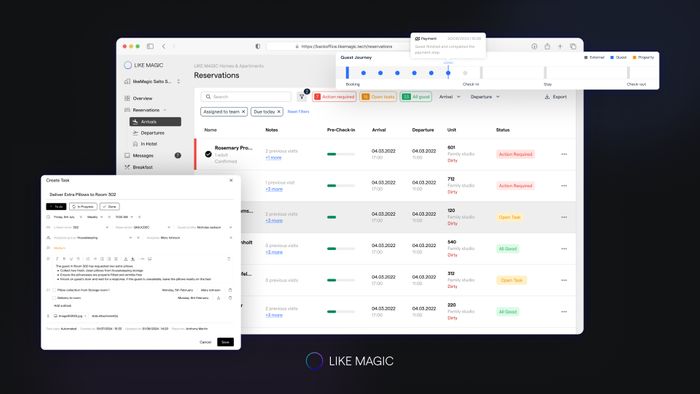Click the reservations Search field
This screenshot has height=394, width=700.
coord(246,96)
